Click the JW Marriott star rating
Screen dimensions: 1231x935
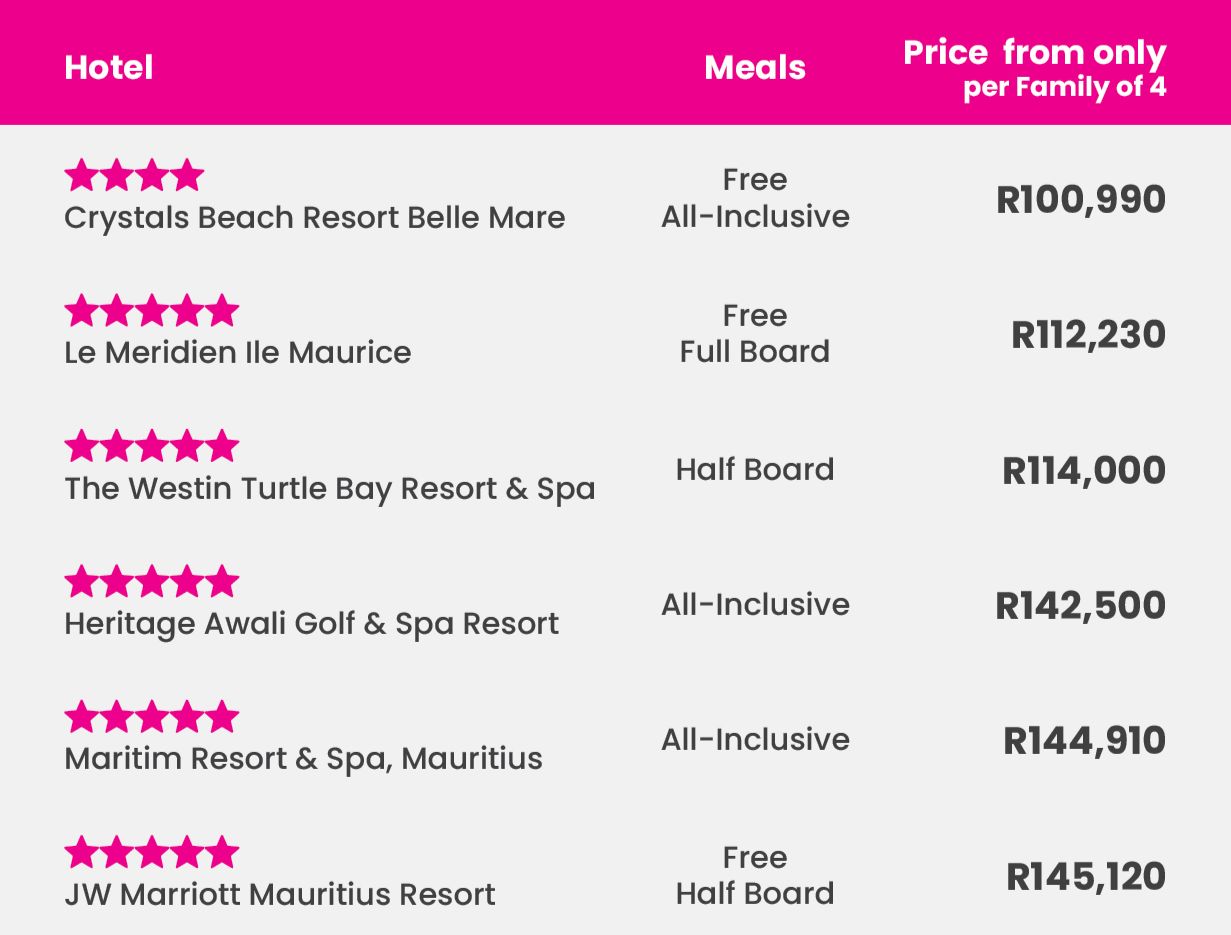tap(152, 853)
